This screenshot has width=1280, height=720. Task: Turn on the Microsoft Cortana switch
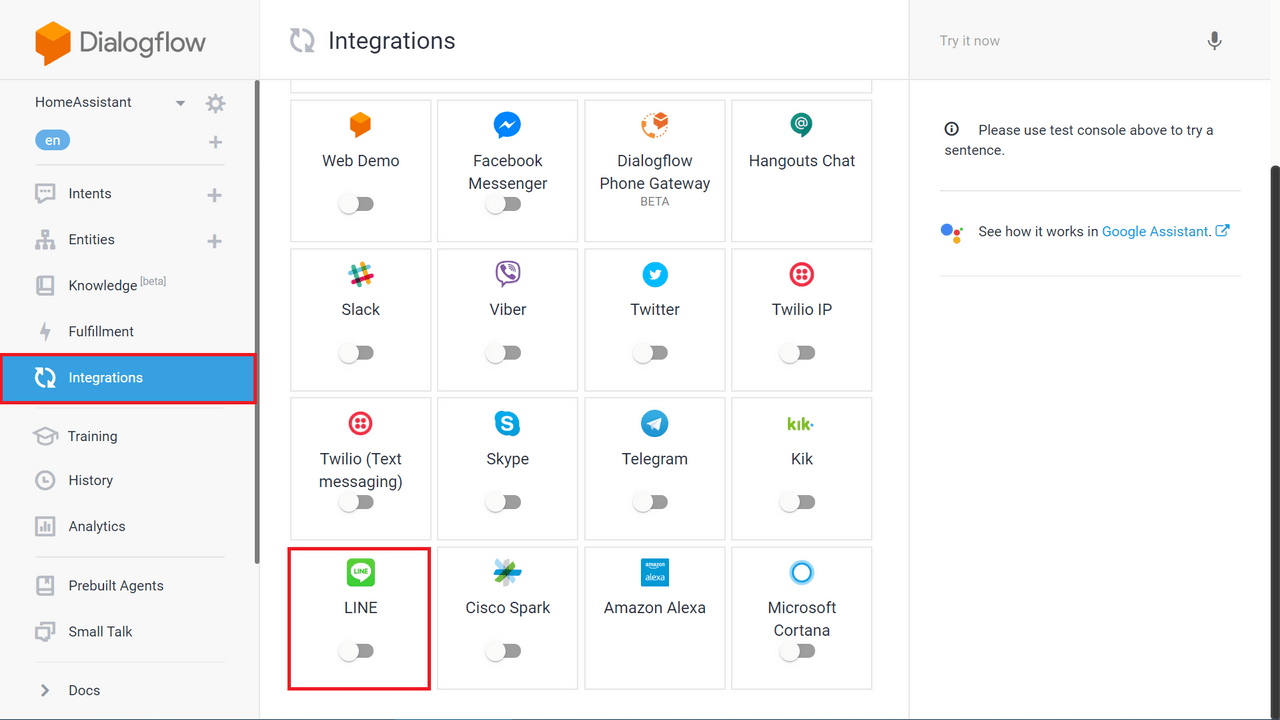(797, 651)
